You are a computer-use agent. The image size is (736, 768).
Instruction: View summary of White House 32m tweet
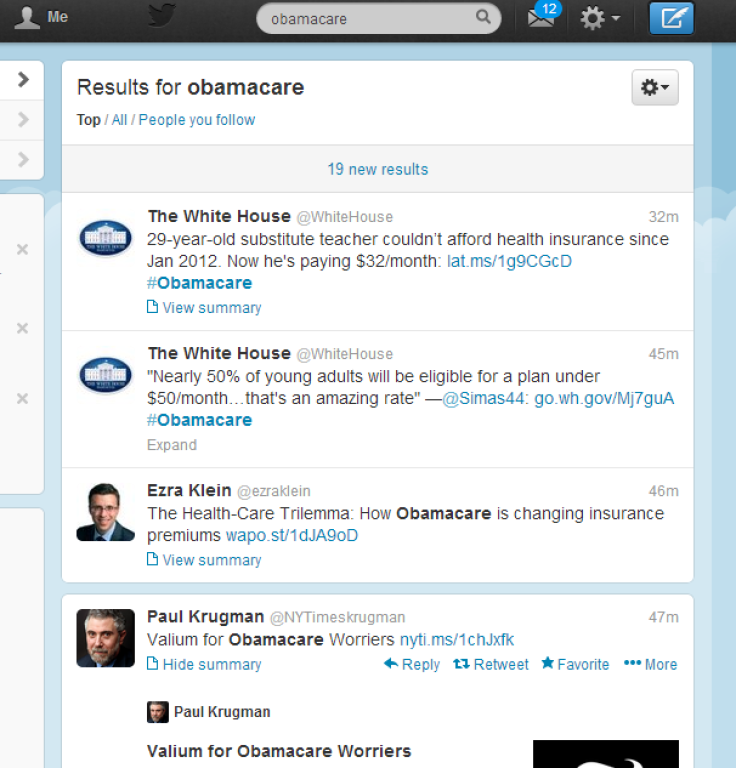pyautogui.click(x=204, y=308)
